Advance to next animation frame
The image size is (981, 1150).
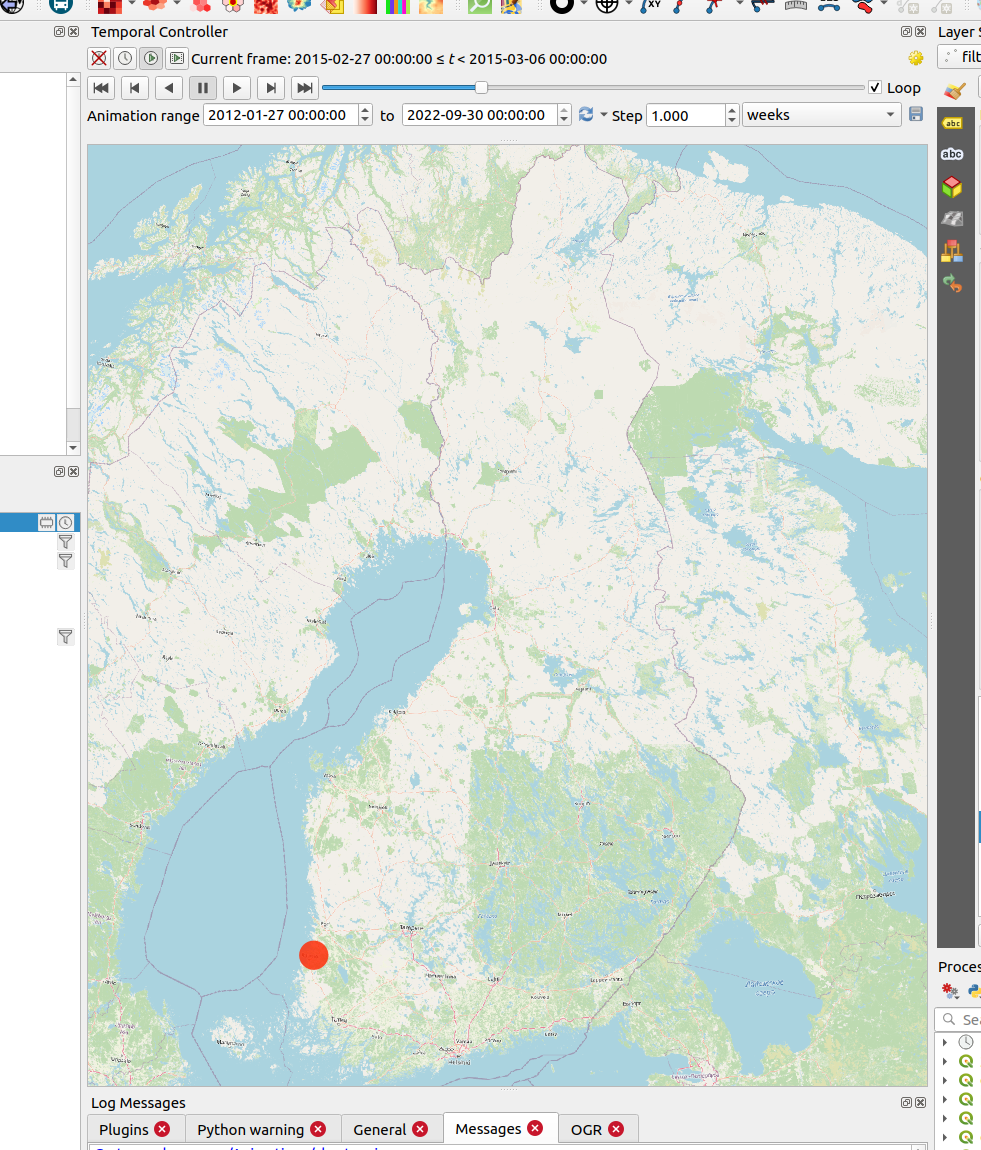click(271, 88)
